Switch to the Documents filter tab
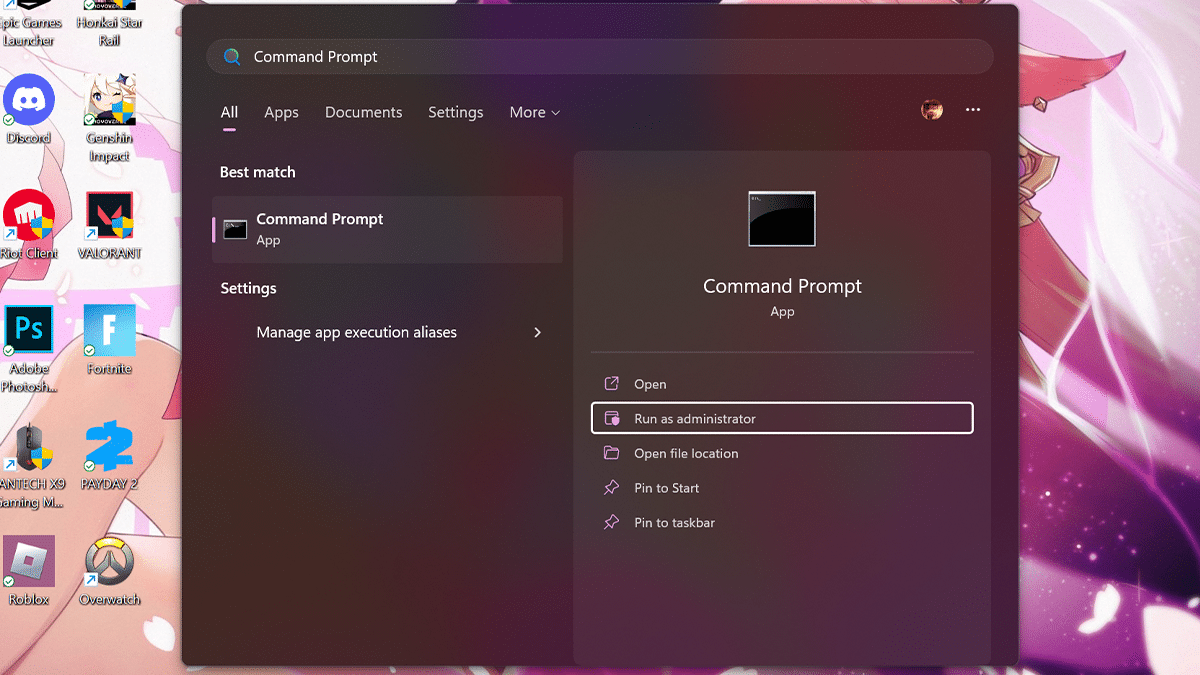 point(363,113)
